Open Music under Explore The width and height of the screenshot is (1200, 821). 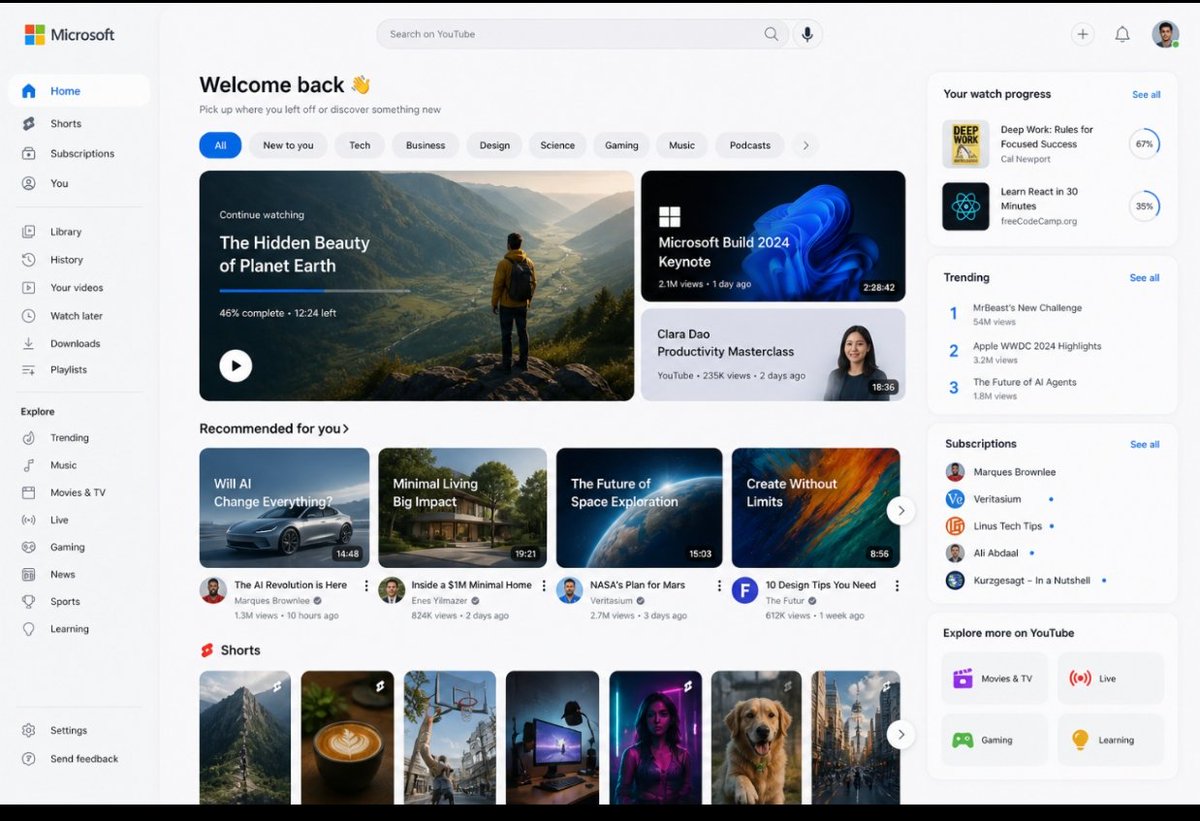pos(63,466)
